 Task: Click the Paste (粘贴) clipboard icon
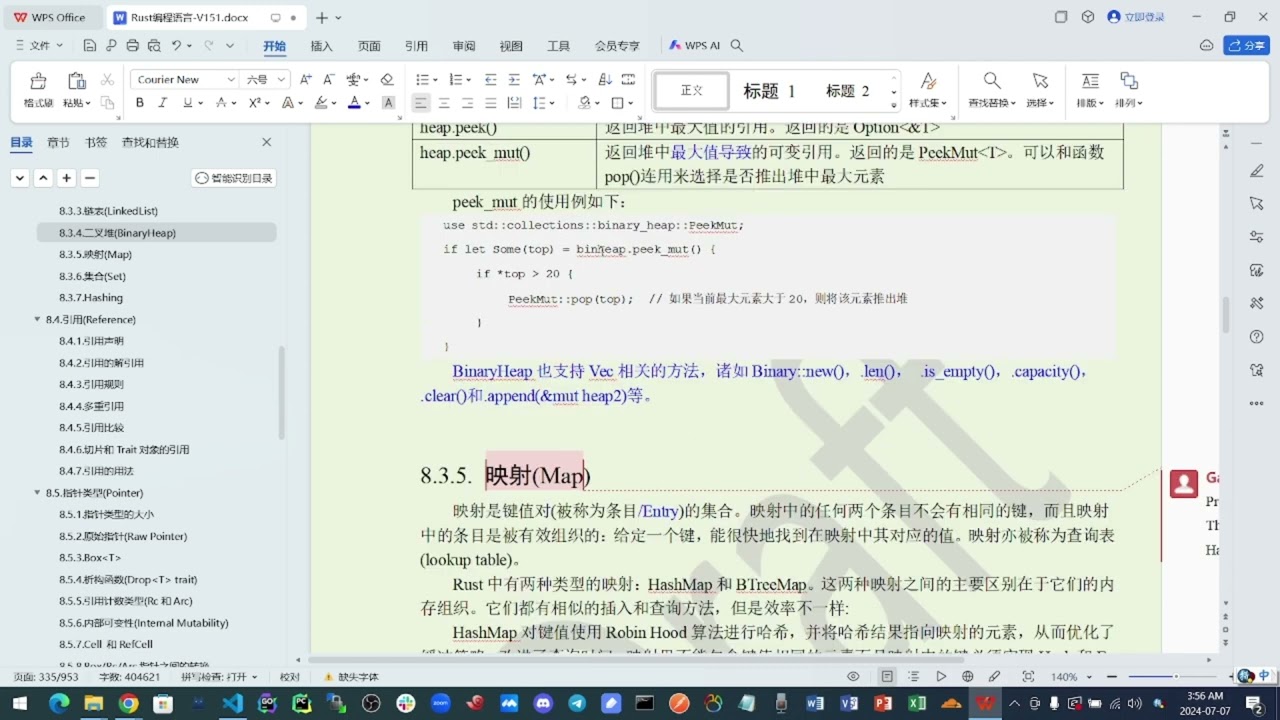pyautogui.click(x=76, y=81)
